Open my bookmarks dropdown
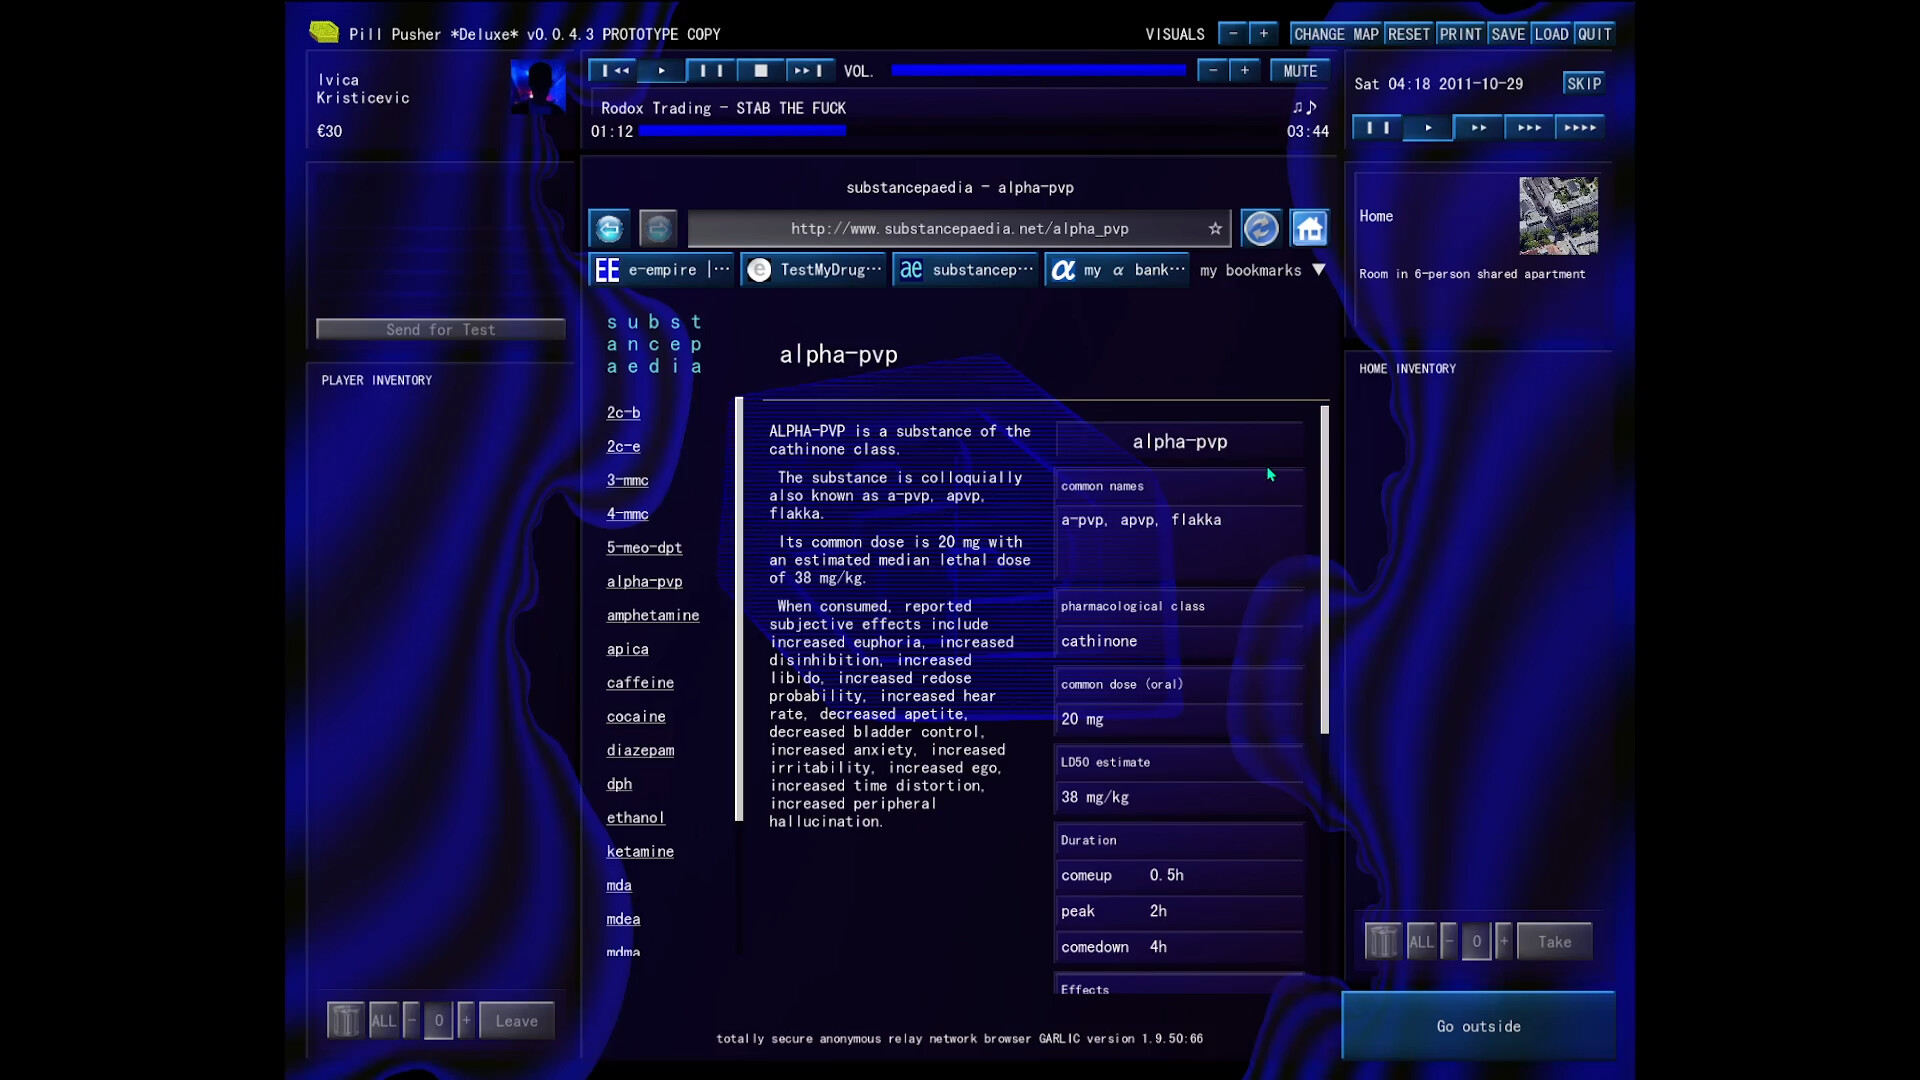 point(1262,270)
